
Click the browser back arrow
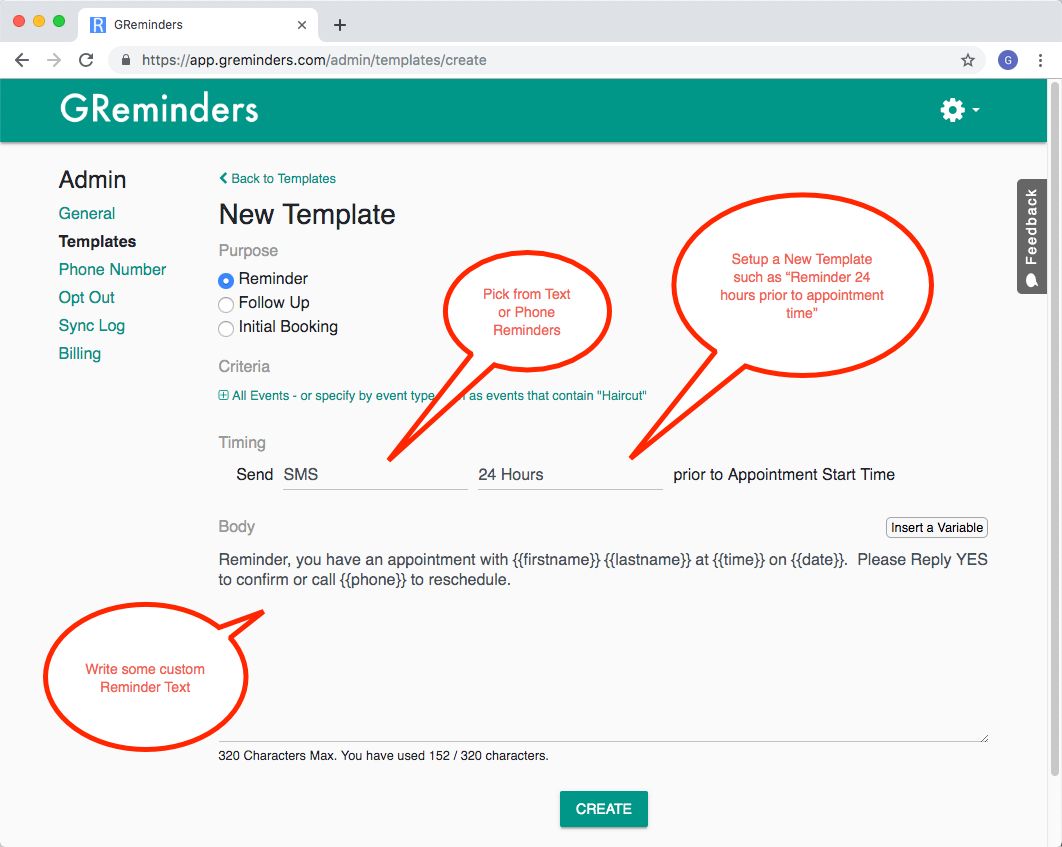22,60
